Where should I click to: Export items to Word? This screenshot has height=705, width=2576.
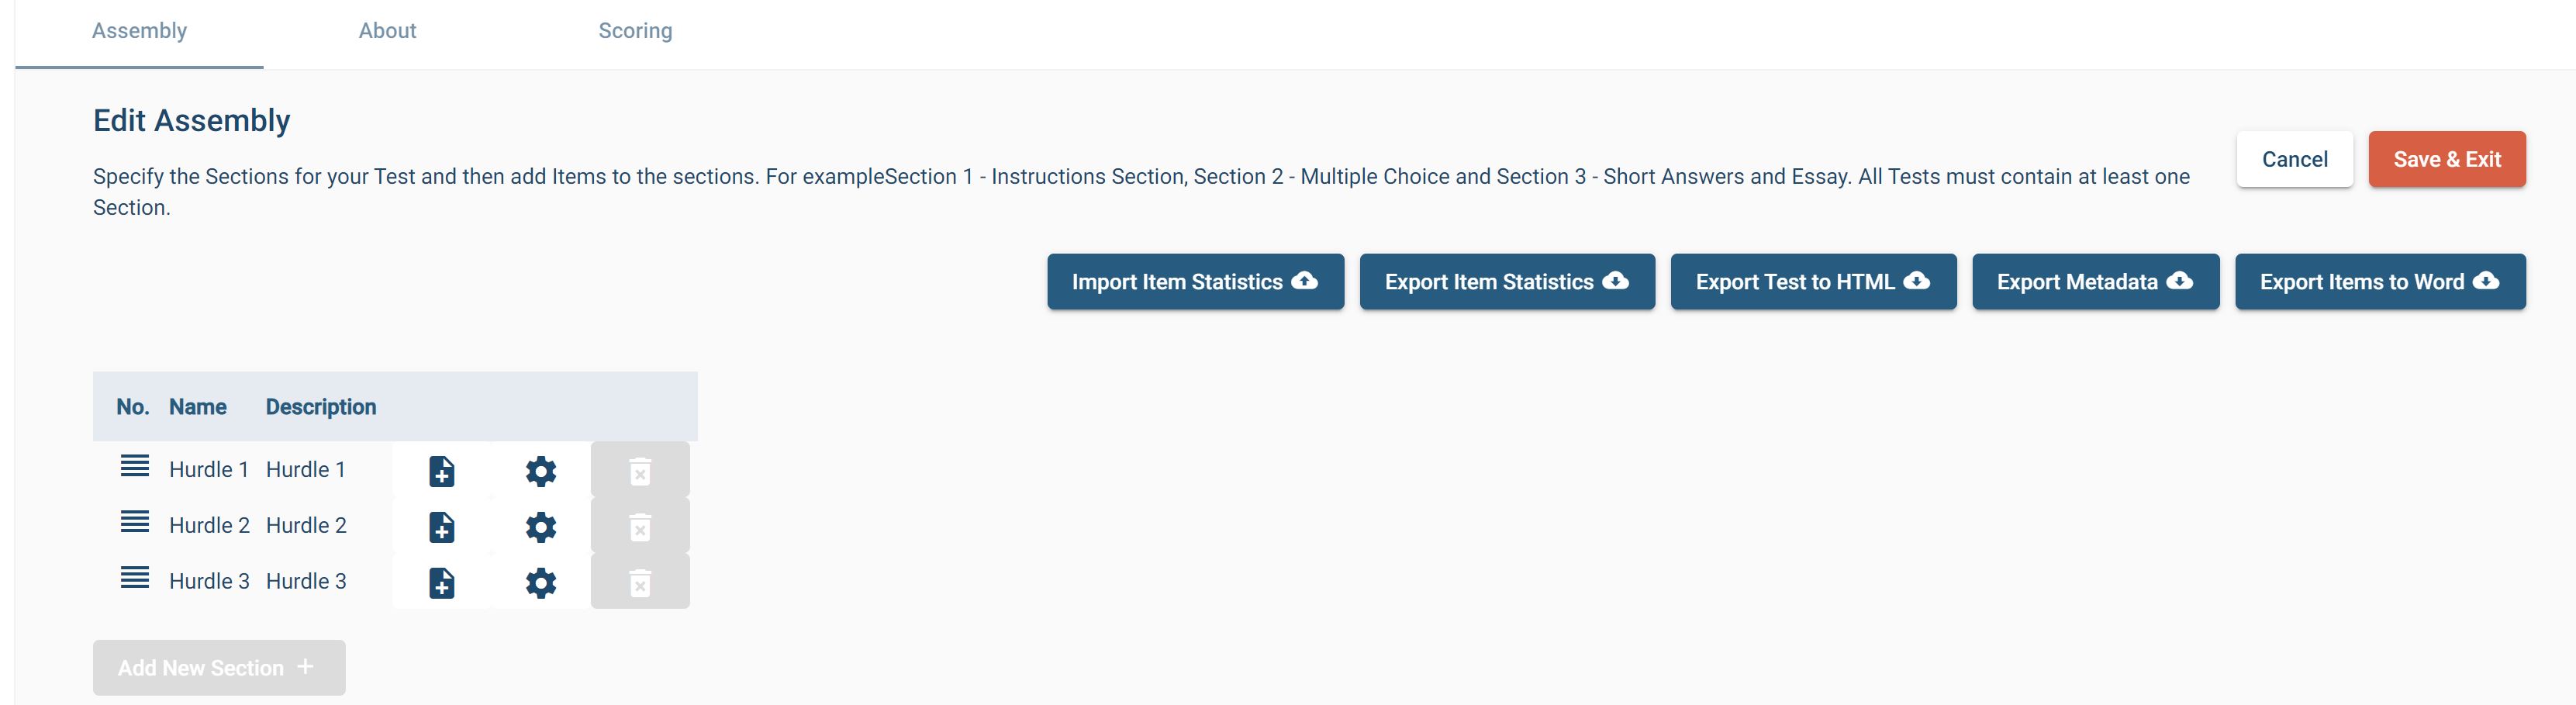coord(2381,281)
